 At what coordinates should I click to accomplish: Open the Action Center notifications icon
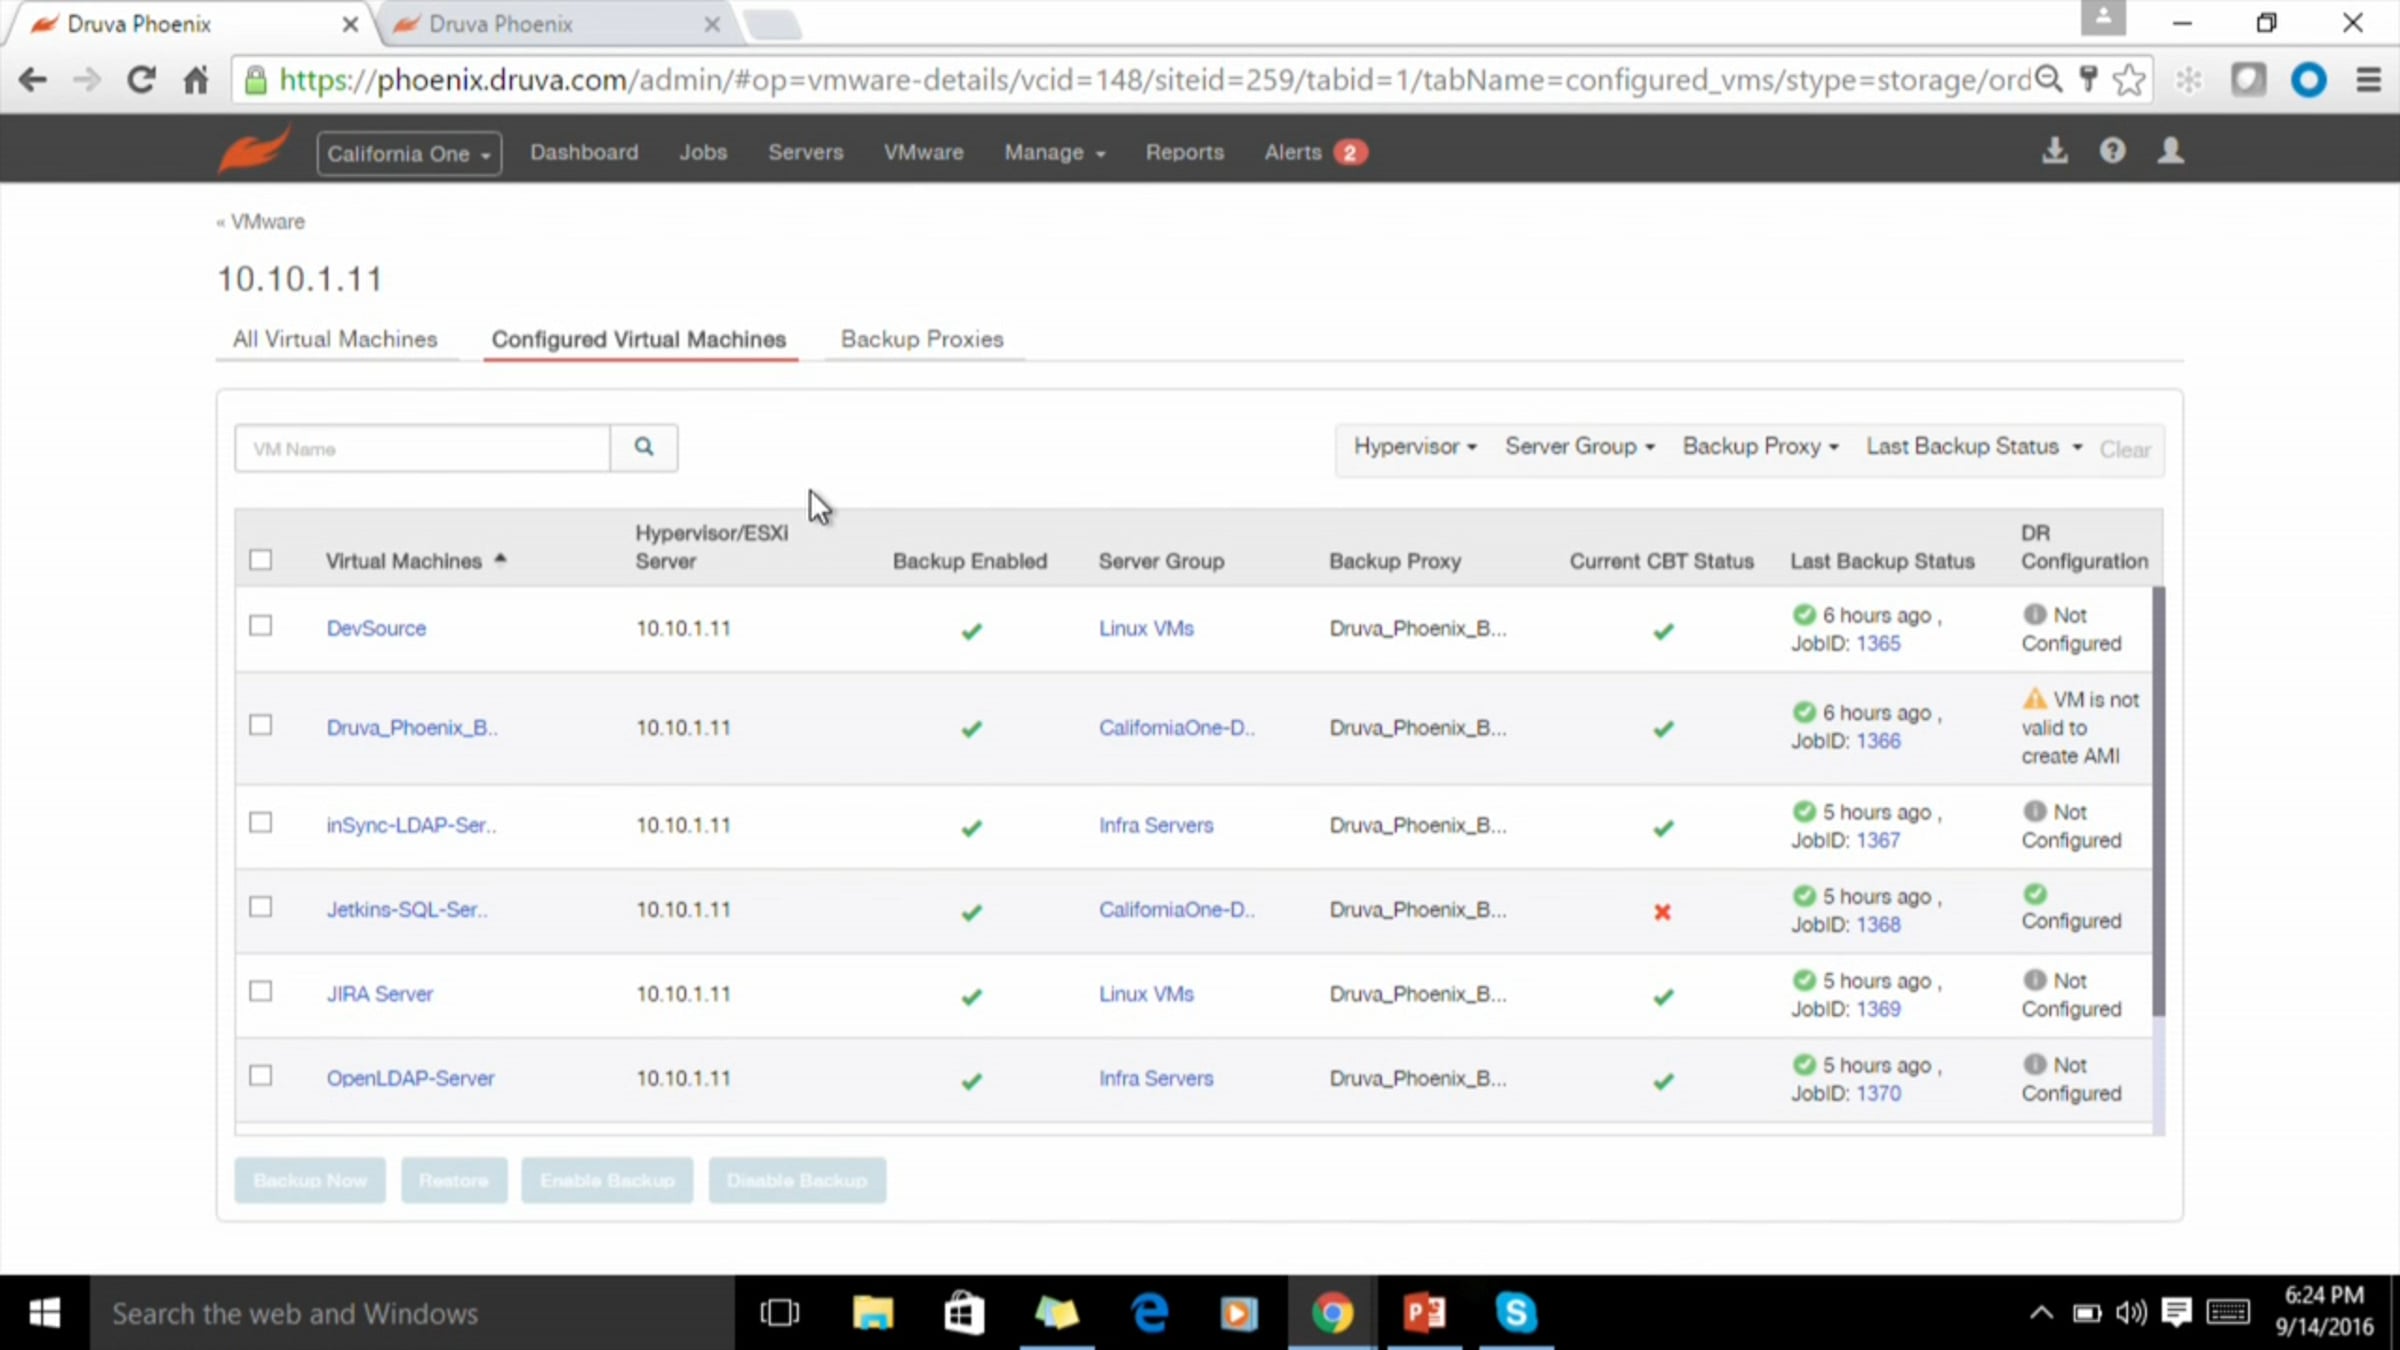[2176, 1313]
